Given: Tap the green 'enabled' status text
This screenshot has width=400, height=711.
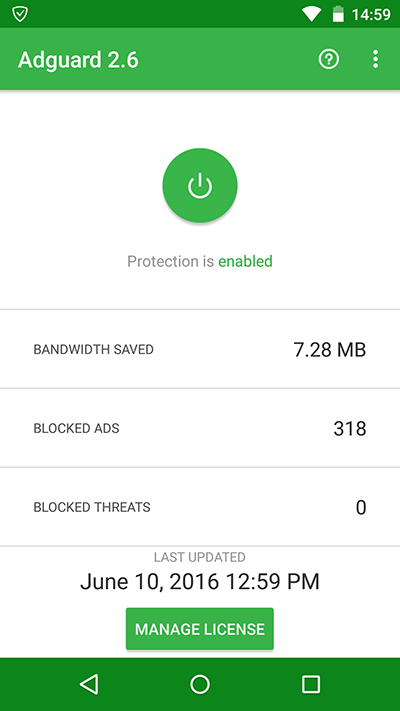Looking at the screenshot, I should (245, 261).
